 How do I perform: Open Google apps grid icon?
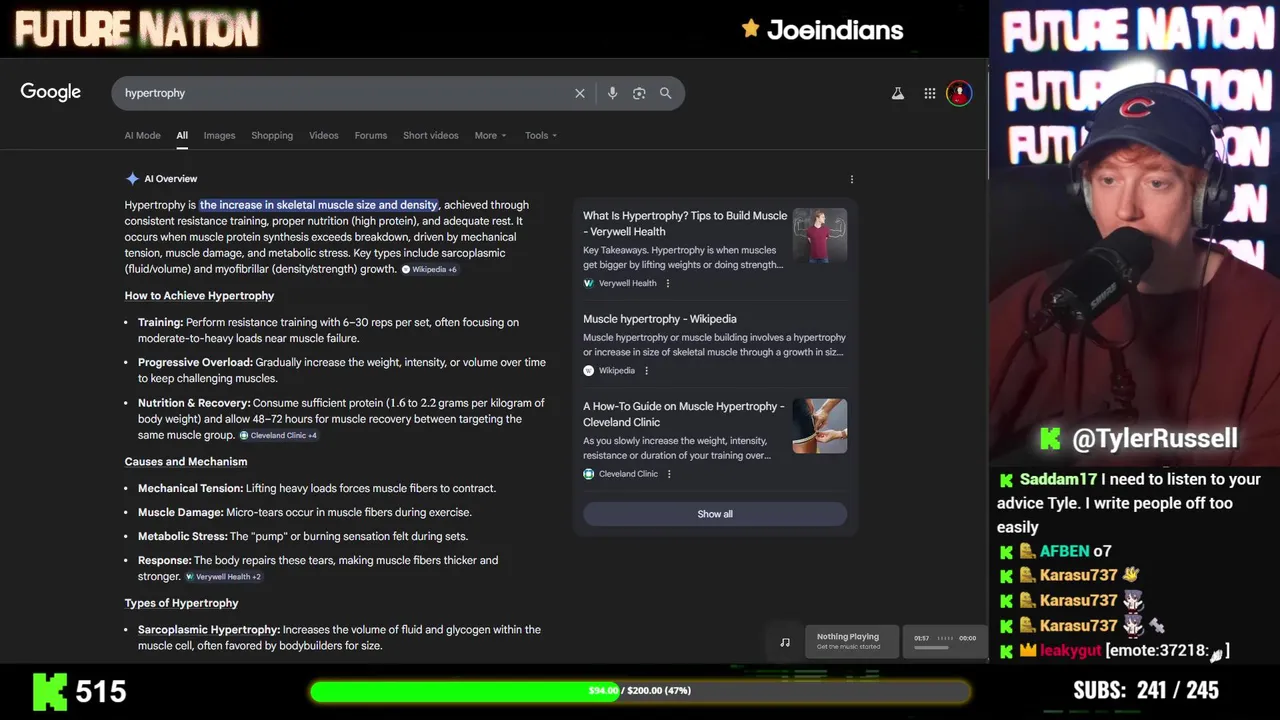(930, 93)
